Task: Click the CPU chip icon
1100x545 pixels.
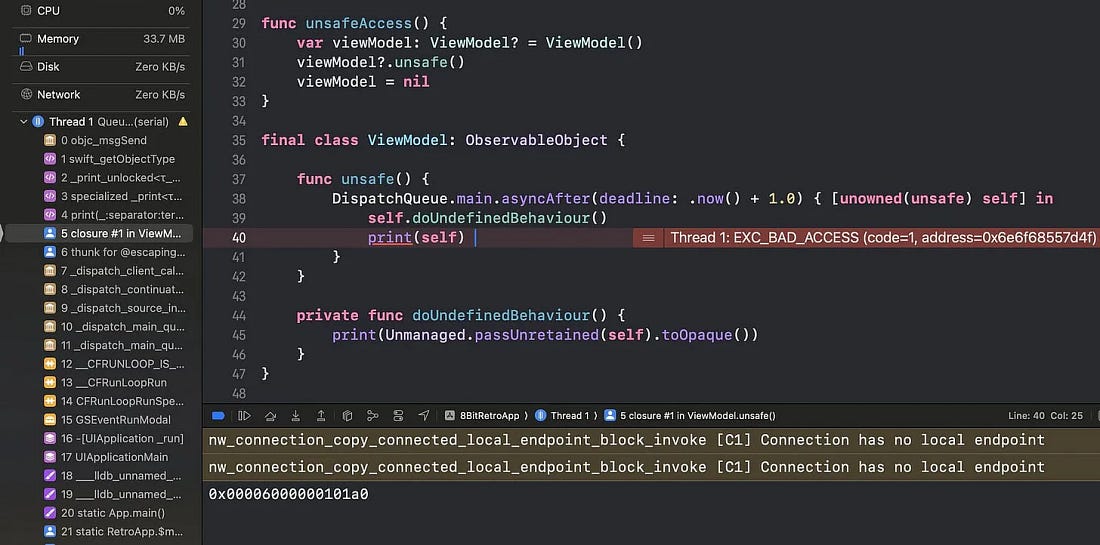Action: [26, 11]
